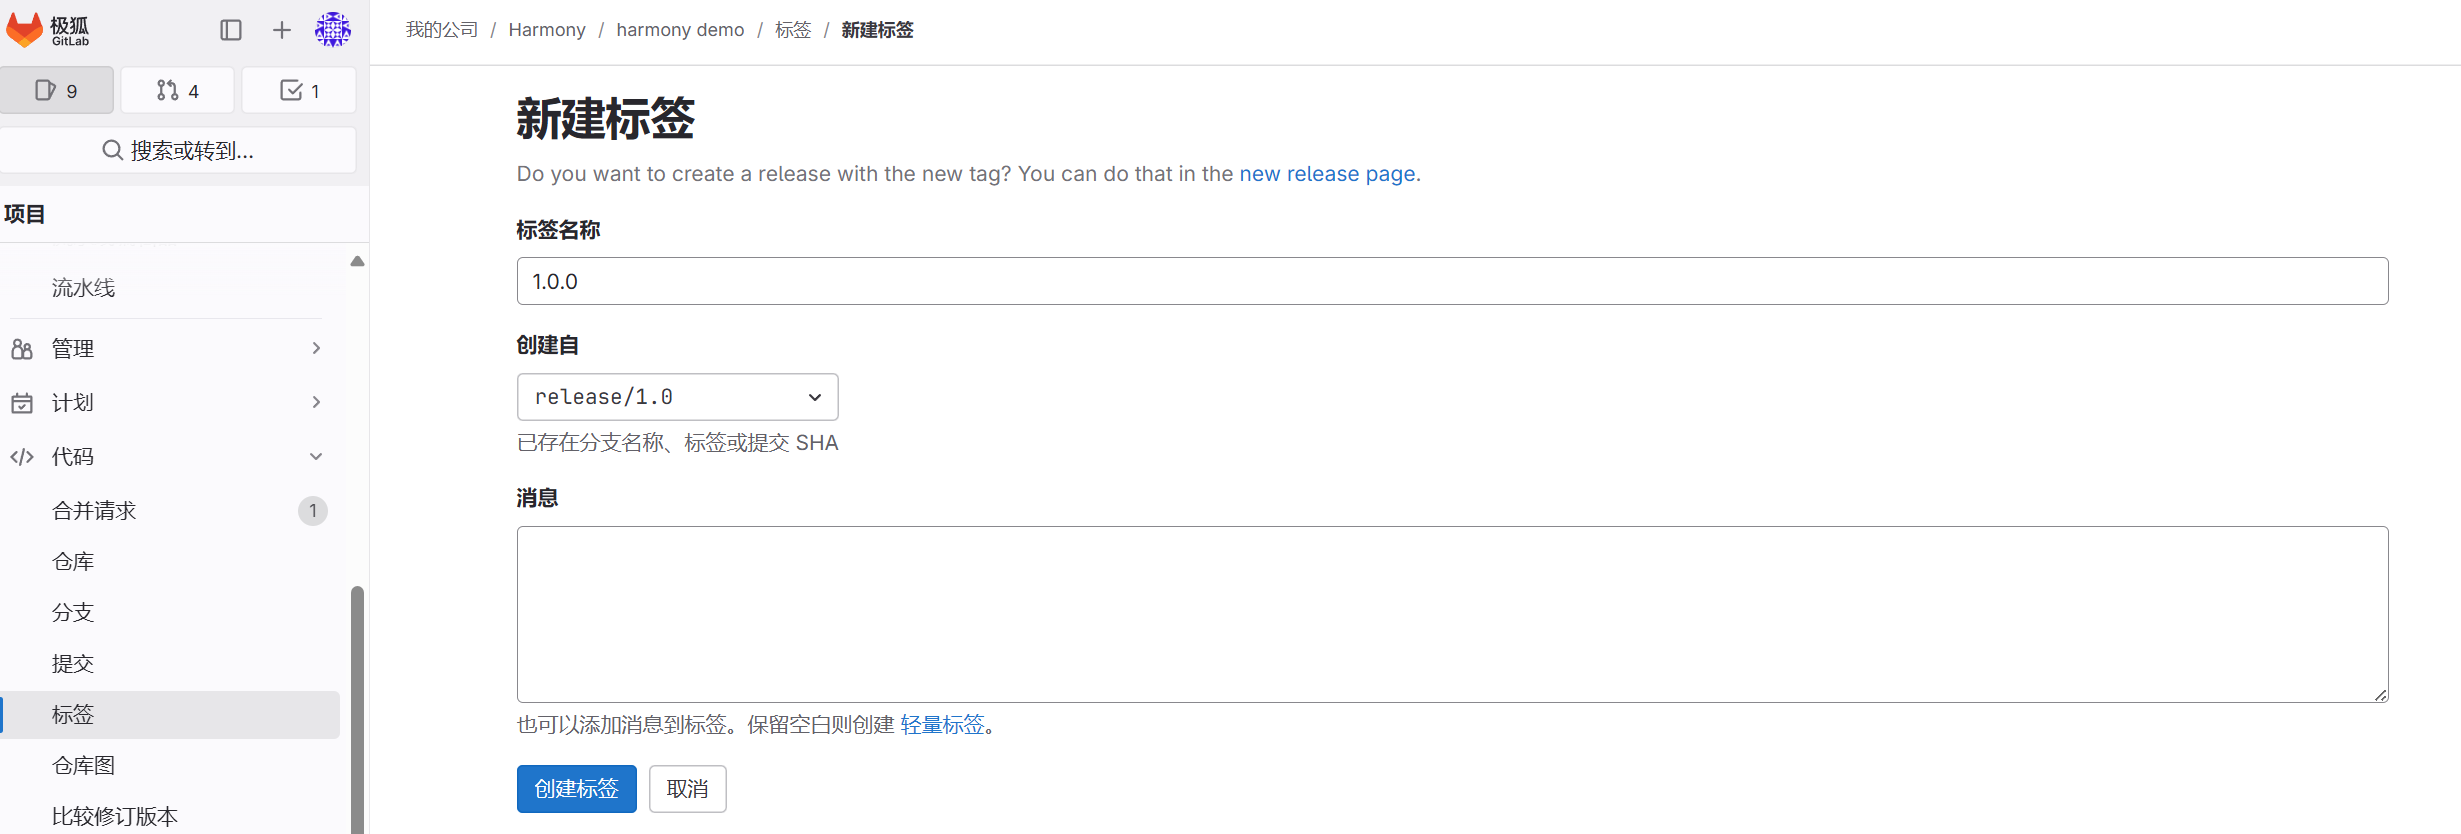Toggle the sidebar with the panel icon

click(x=231, y=30)
